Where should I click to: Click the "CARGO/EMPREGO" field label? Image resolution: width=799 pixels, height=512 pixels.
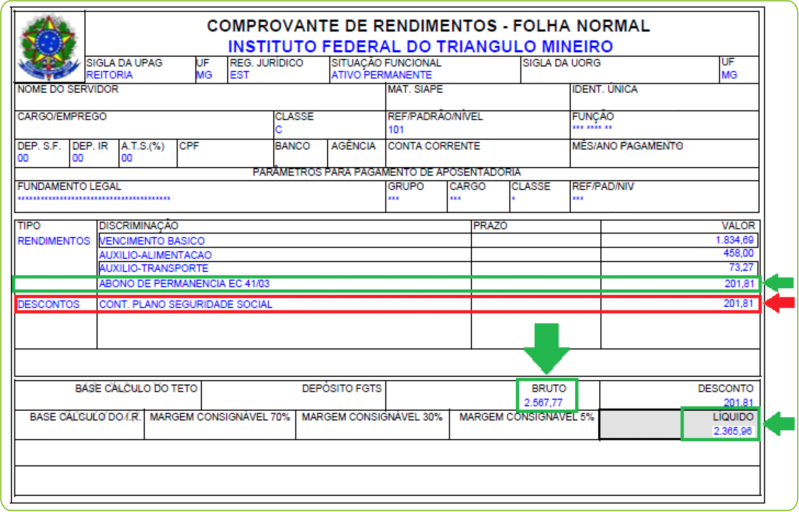(62, 116)
